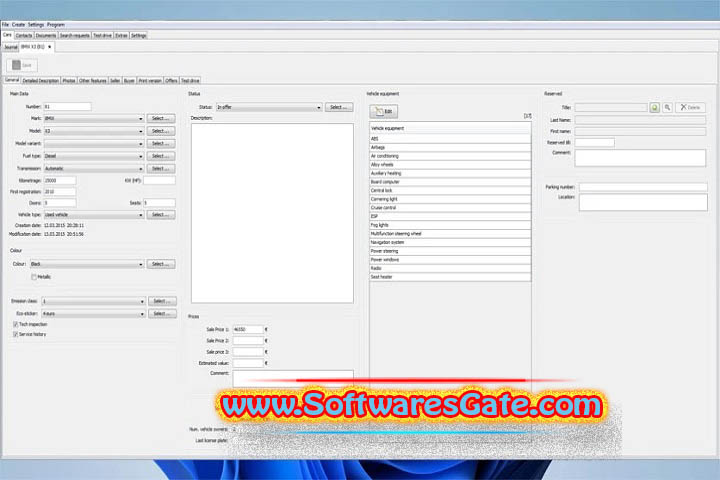This screenshot has height=480, width=720.
Task: Click the Number input field
Action: point(68,107)
